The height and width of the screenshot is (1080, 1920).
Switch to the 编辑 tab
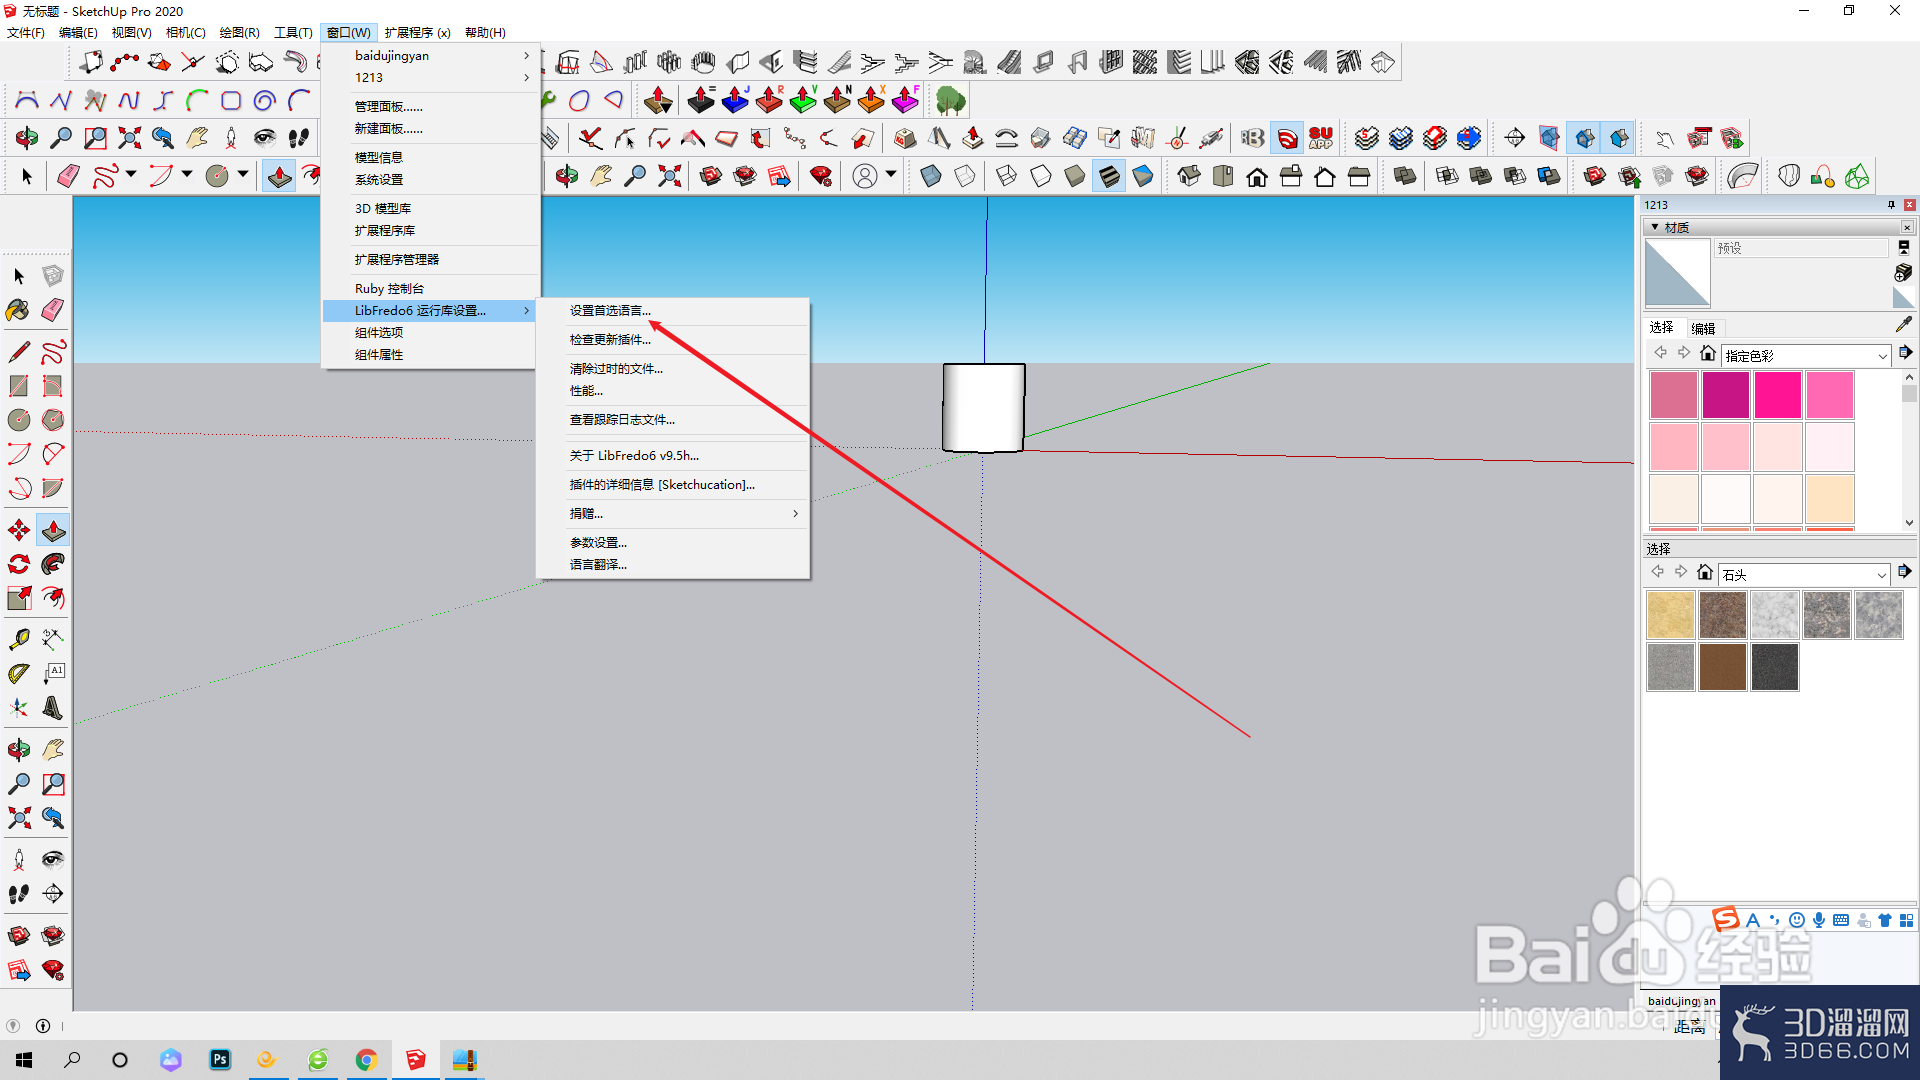pos(1703,328)
